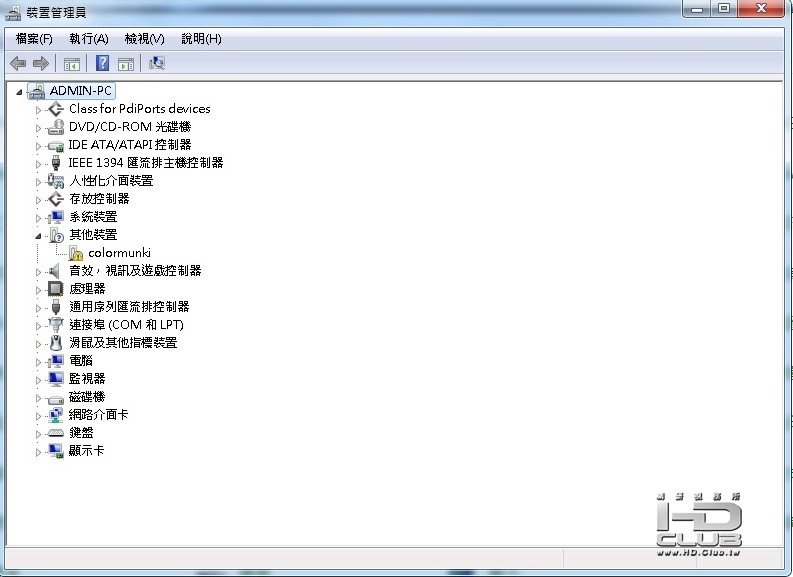Click the Forward arrow toolbar icon
This screenshot has width=793, height=577.
tap(40, 63)
